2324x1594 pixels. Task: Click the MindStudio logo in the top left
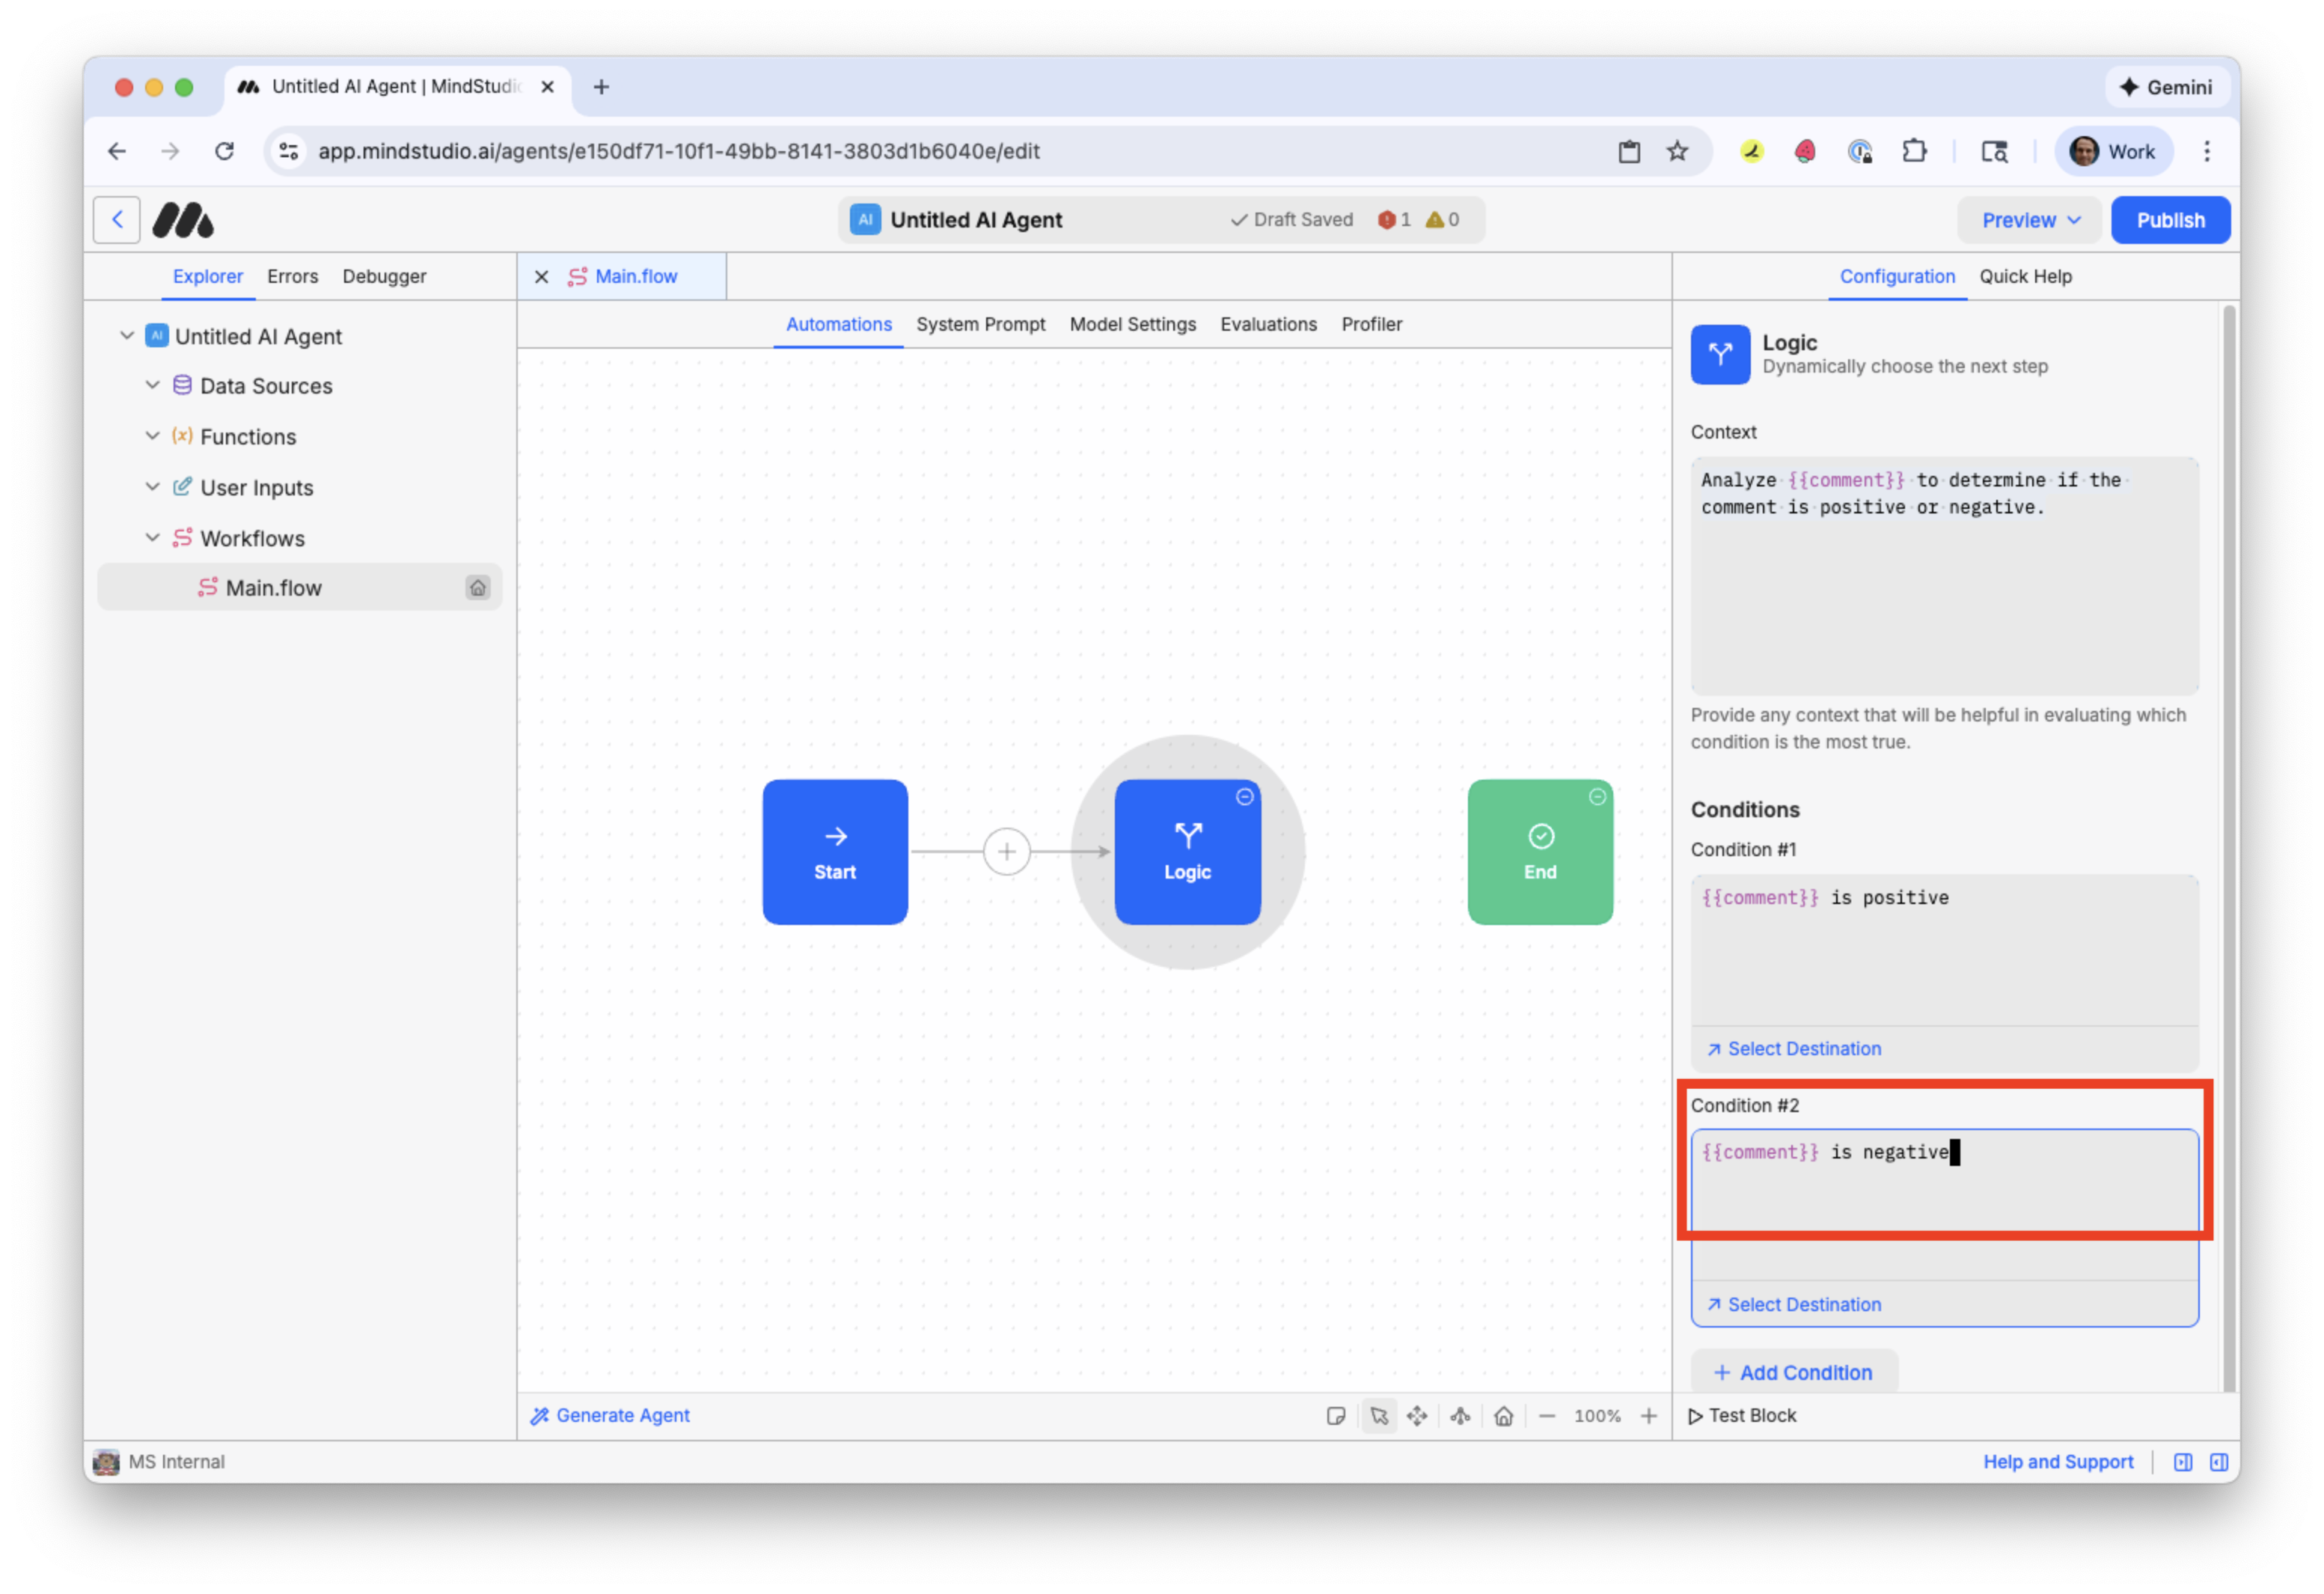click(x=184, y=219)
